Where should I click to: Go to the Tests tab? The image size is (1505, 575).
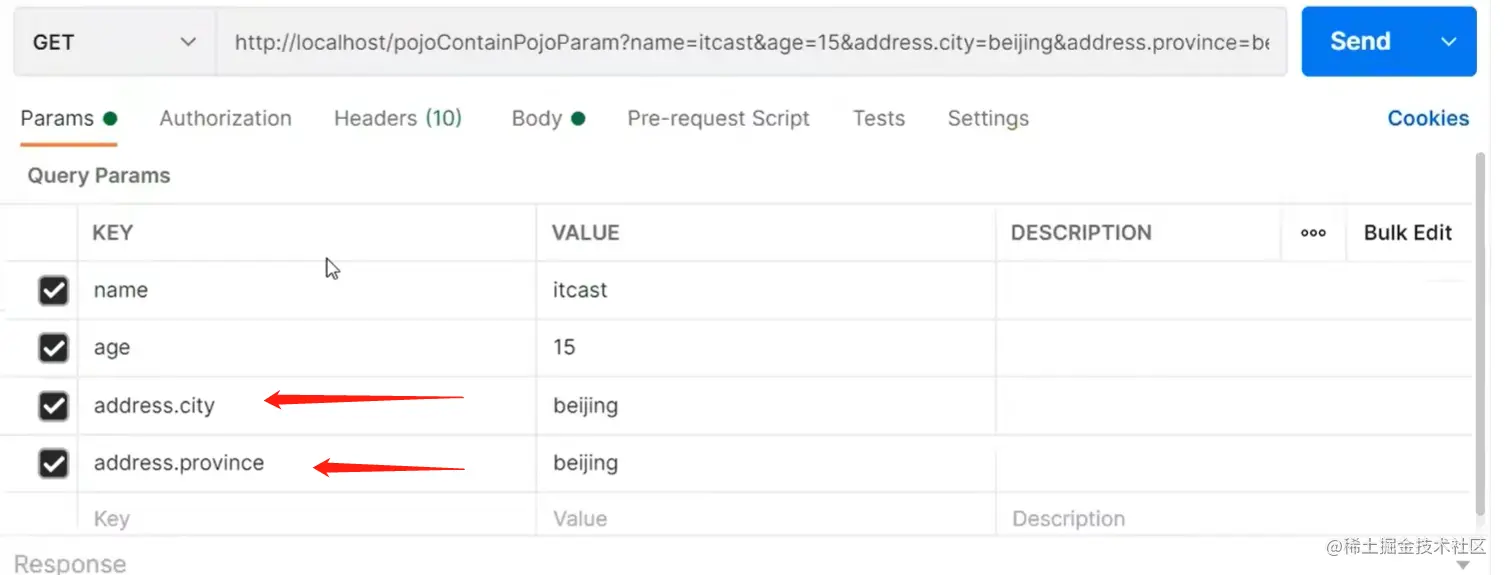point(878,118)
